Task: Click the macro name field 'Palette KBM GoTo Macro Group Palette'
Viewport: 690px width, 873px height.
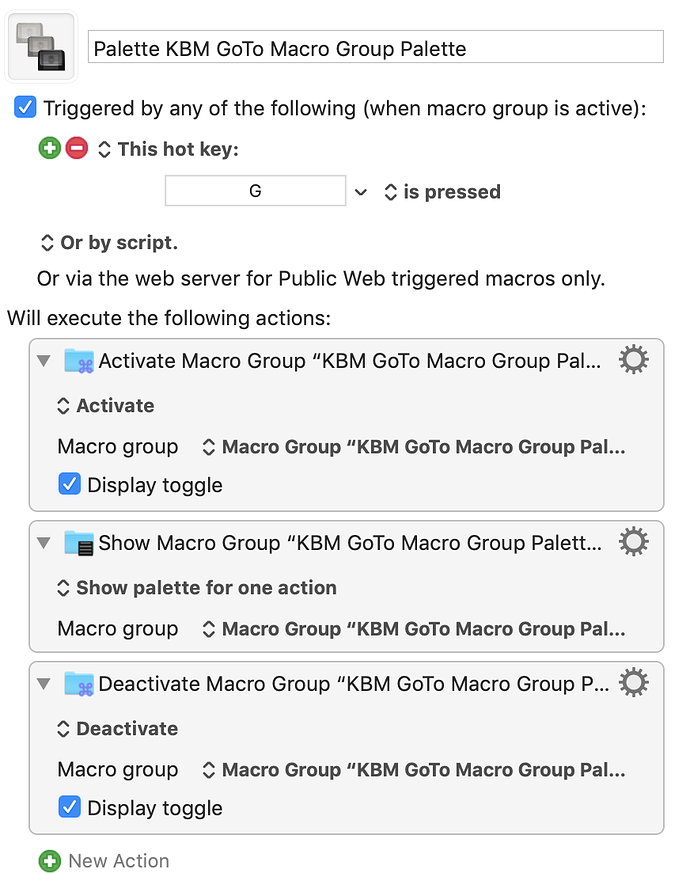Action: [375, 47]
